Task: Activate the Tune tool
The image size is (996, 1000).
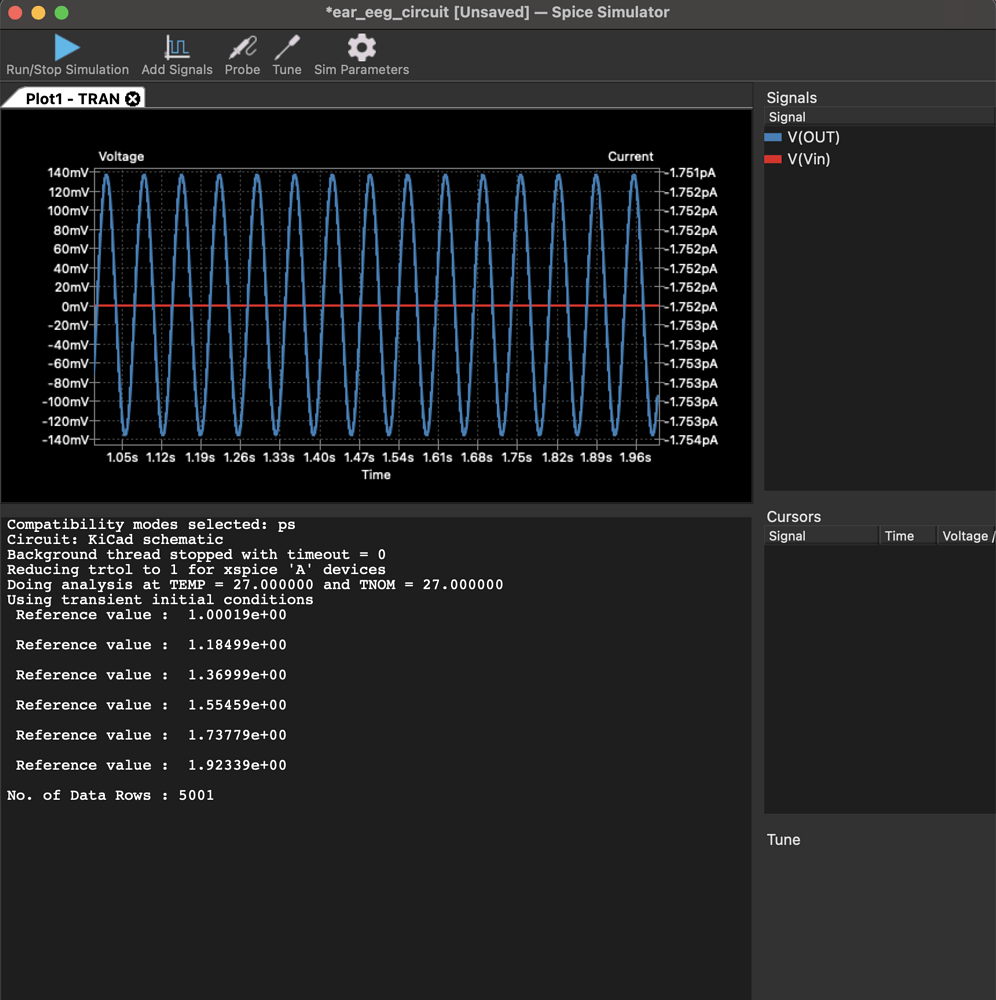Action: tap(287, 46)
